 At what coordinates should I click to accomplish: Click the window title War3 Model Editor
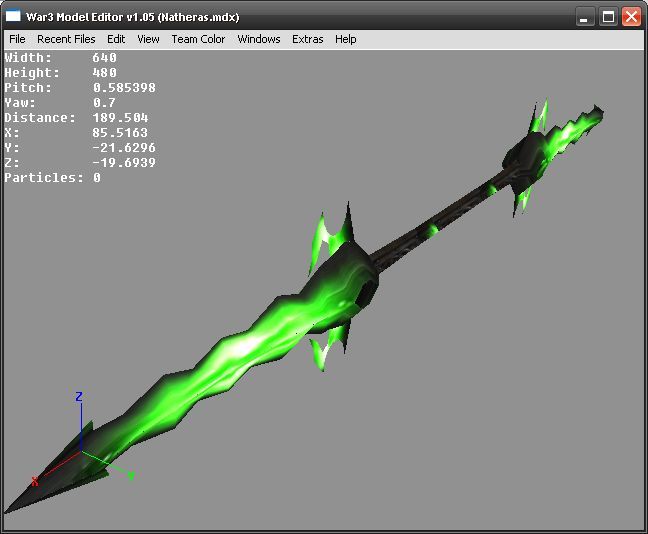(x=132, y=17)
